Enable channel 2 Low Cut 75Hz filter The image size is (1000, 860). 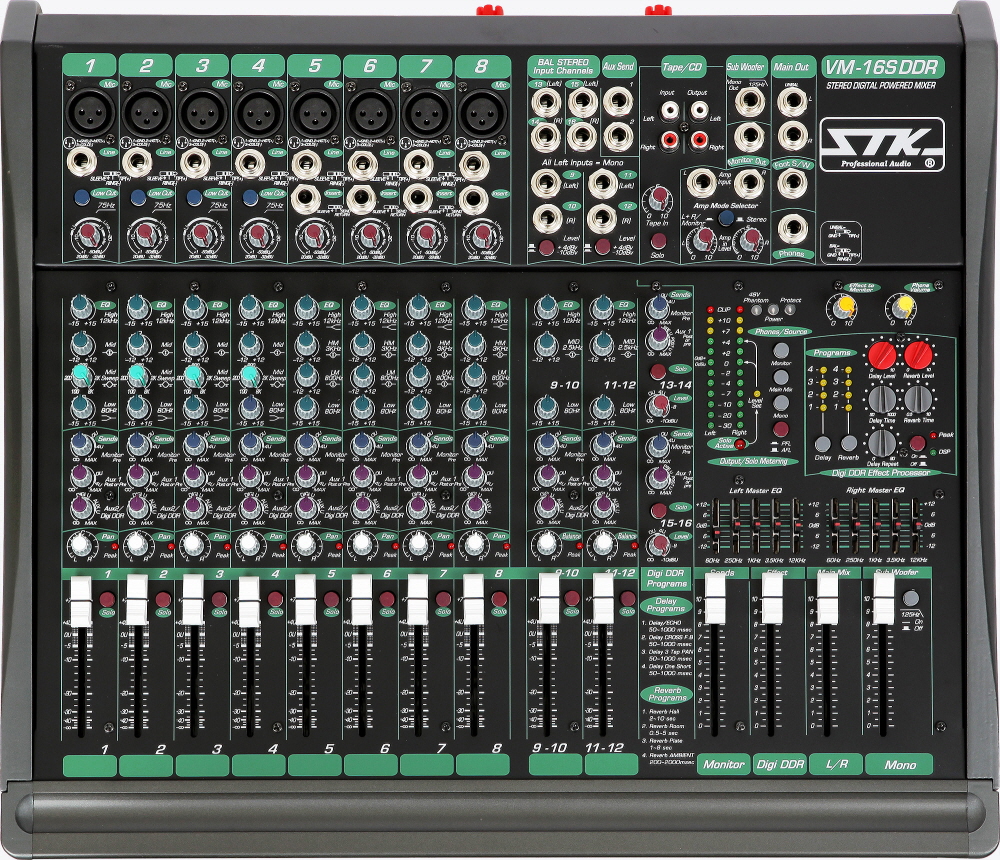tap(138, 197)
